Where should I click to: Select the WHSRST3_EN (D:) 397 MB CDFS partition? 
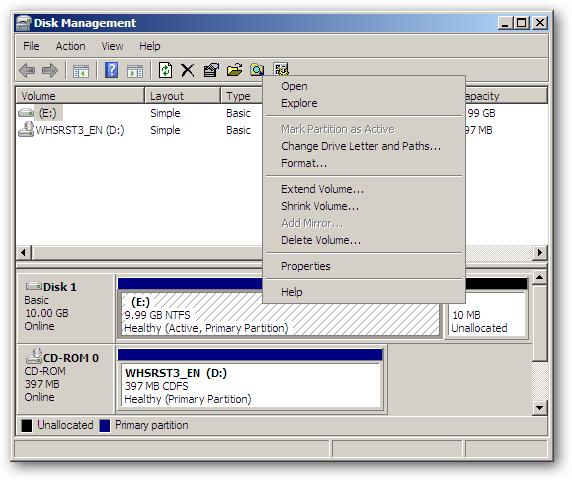(x=251, y=385)
